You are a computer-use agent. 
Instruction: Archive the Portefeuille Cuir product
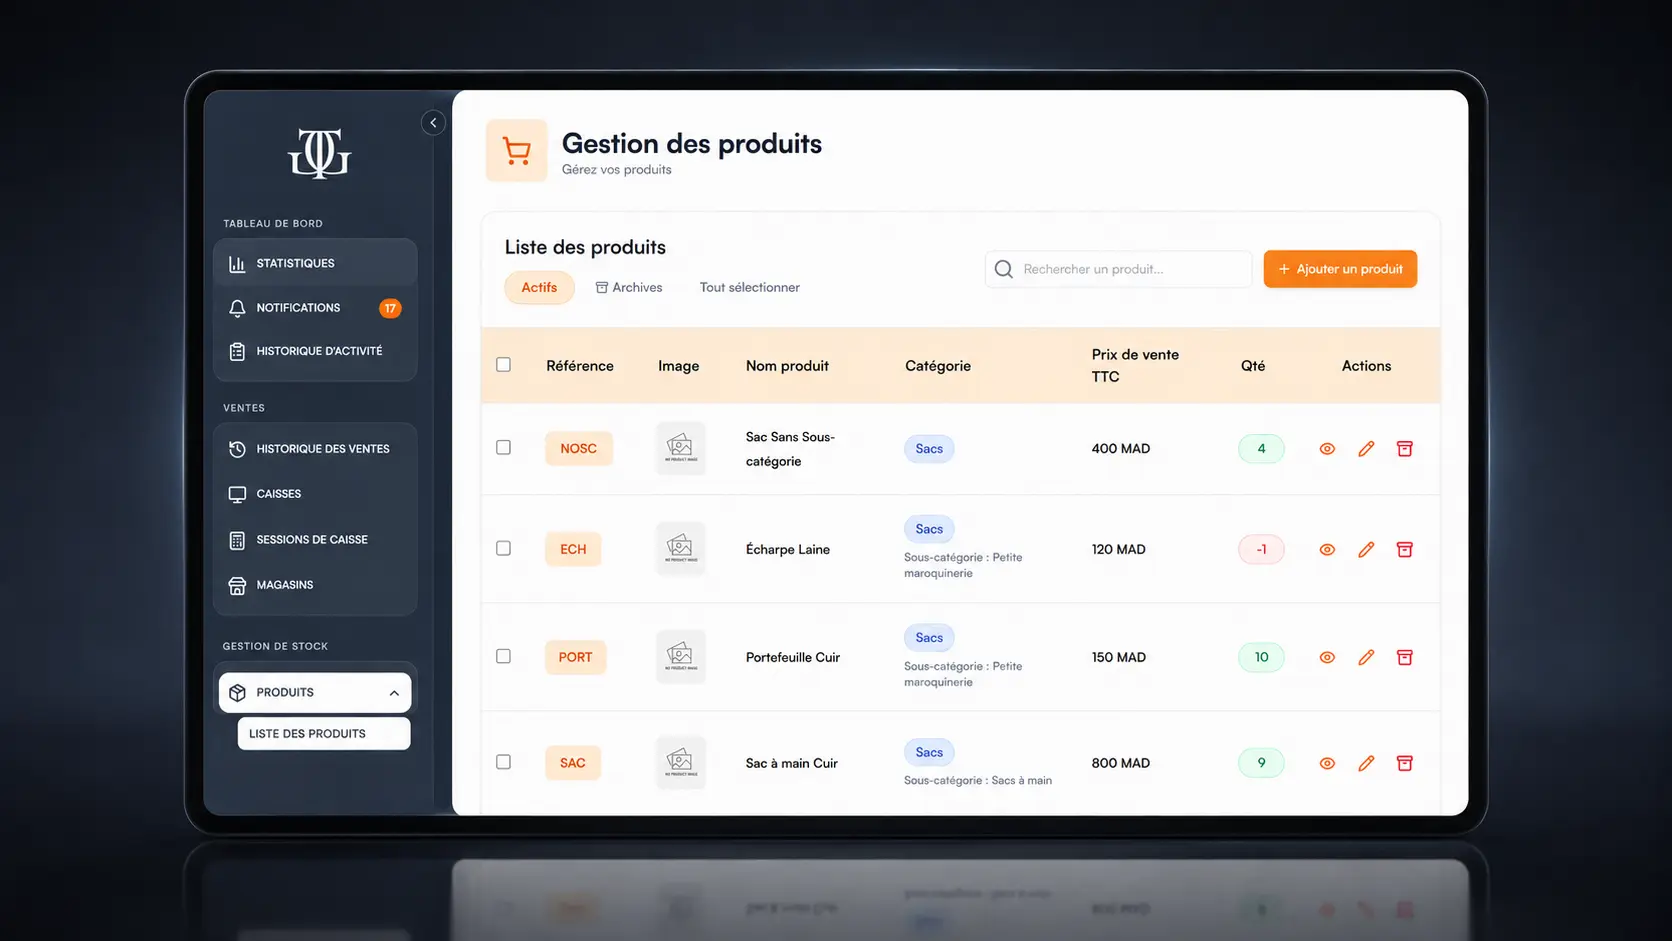[x=1405, y=658]
